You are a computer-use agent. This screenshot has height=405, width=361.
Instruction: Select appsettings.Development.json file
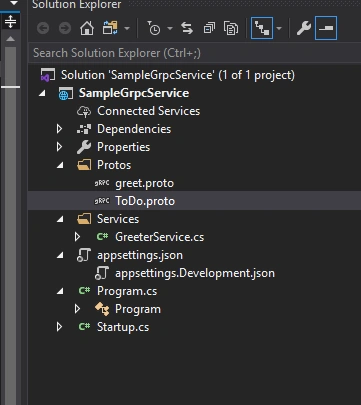coord(195,273)
